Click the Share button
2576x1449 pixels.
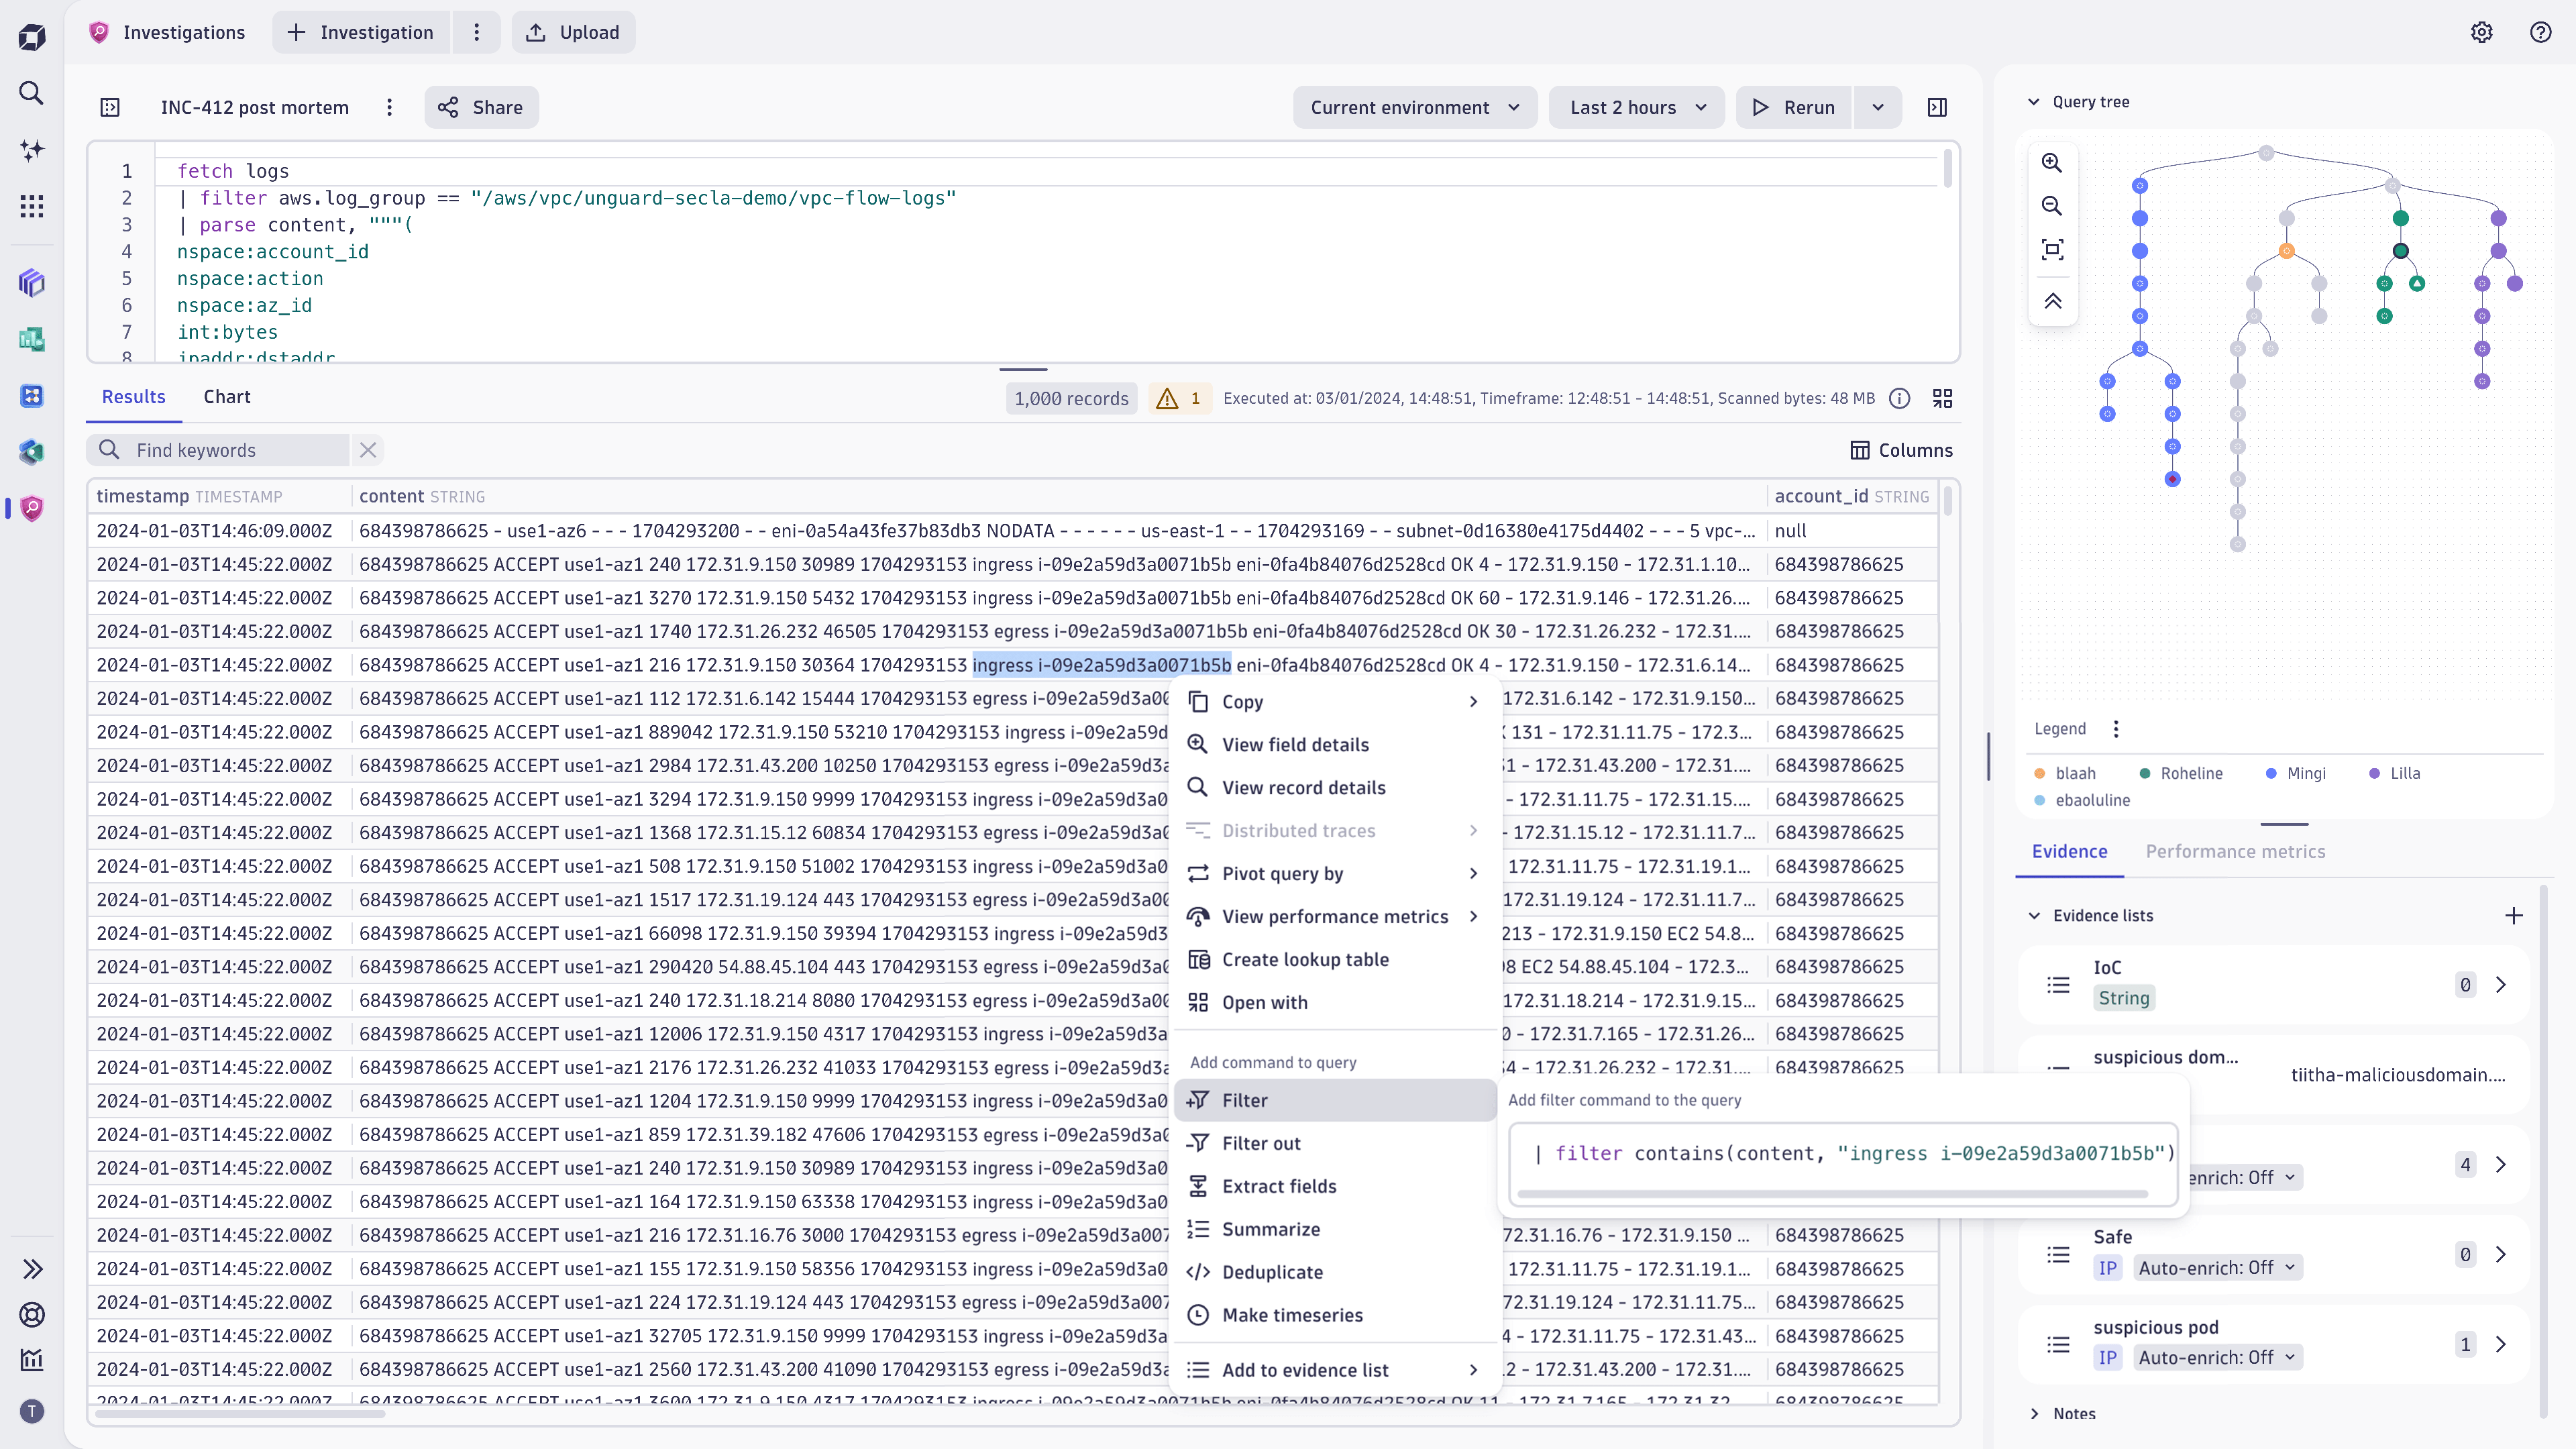481,107
